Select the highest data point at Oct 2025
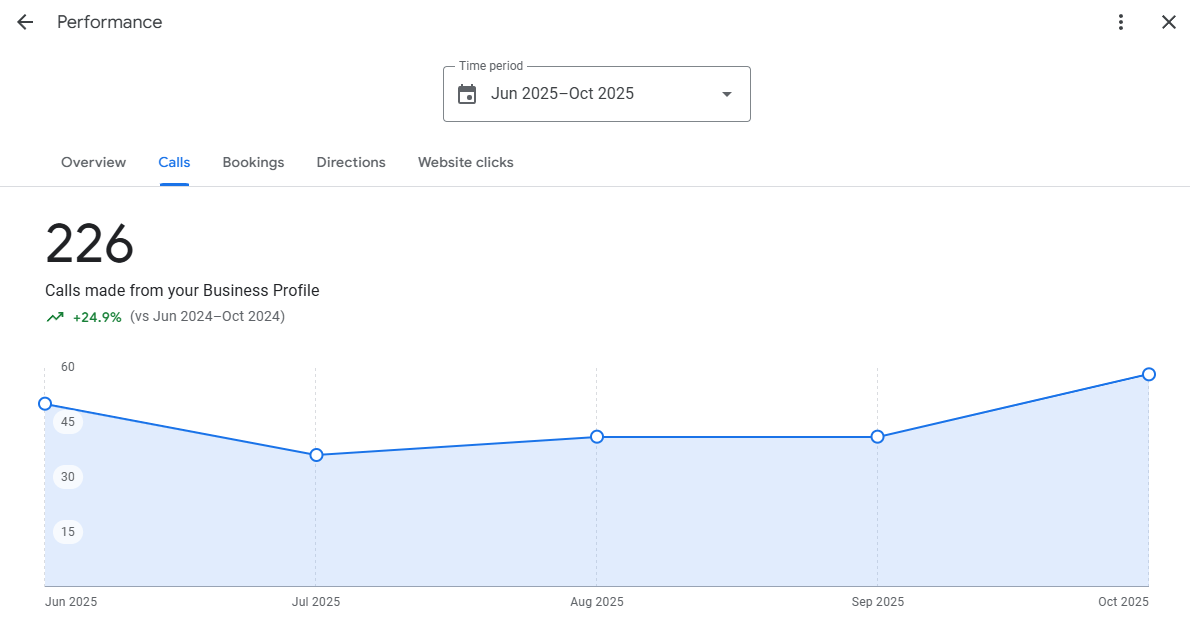This screenshot has height=622, width=1190. (x=1148, y=374)
